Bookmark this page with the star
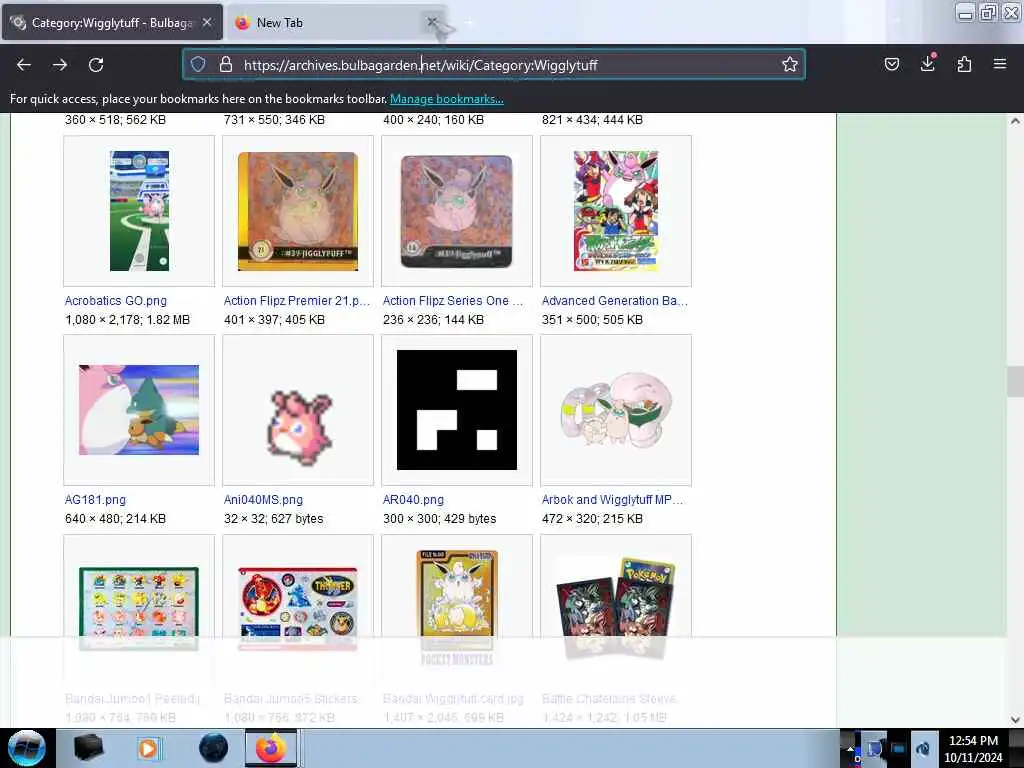The image size is (1024, 768). click(790, 64)
